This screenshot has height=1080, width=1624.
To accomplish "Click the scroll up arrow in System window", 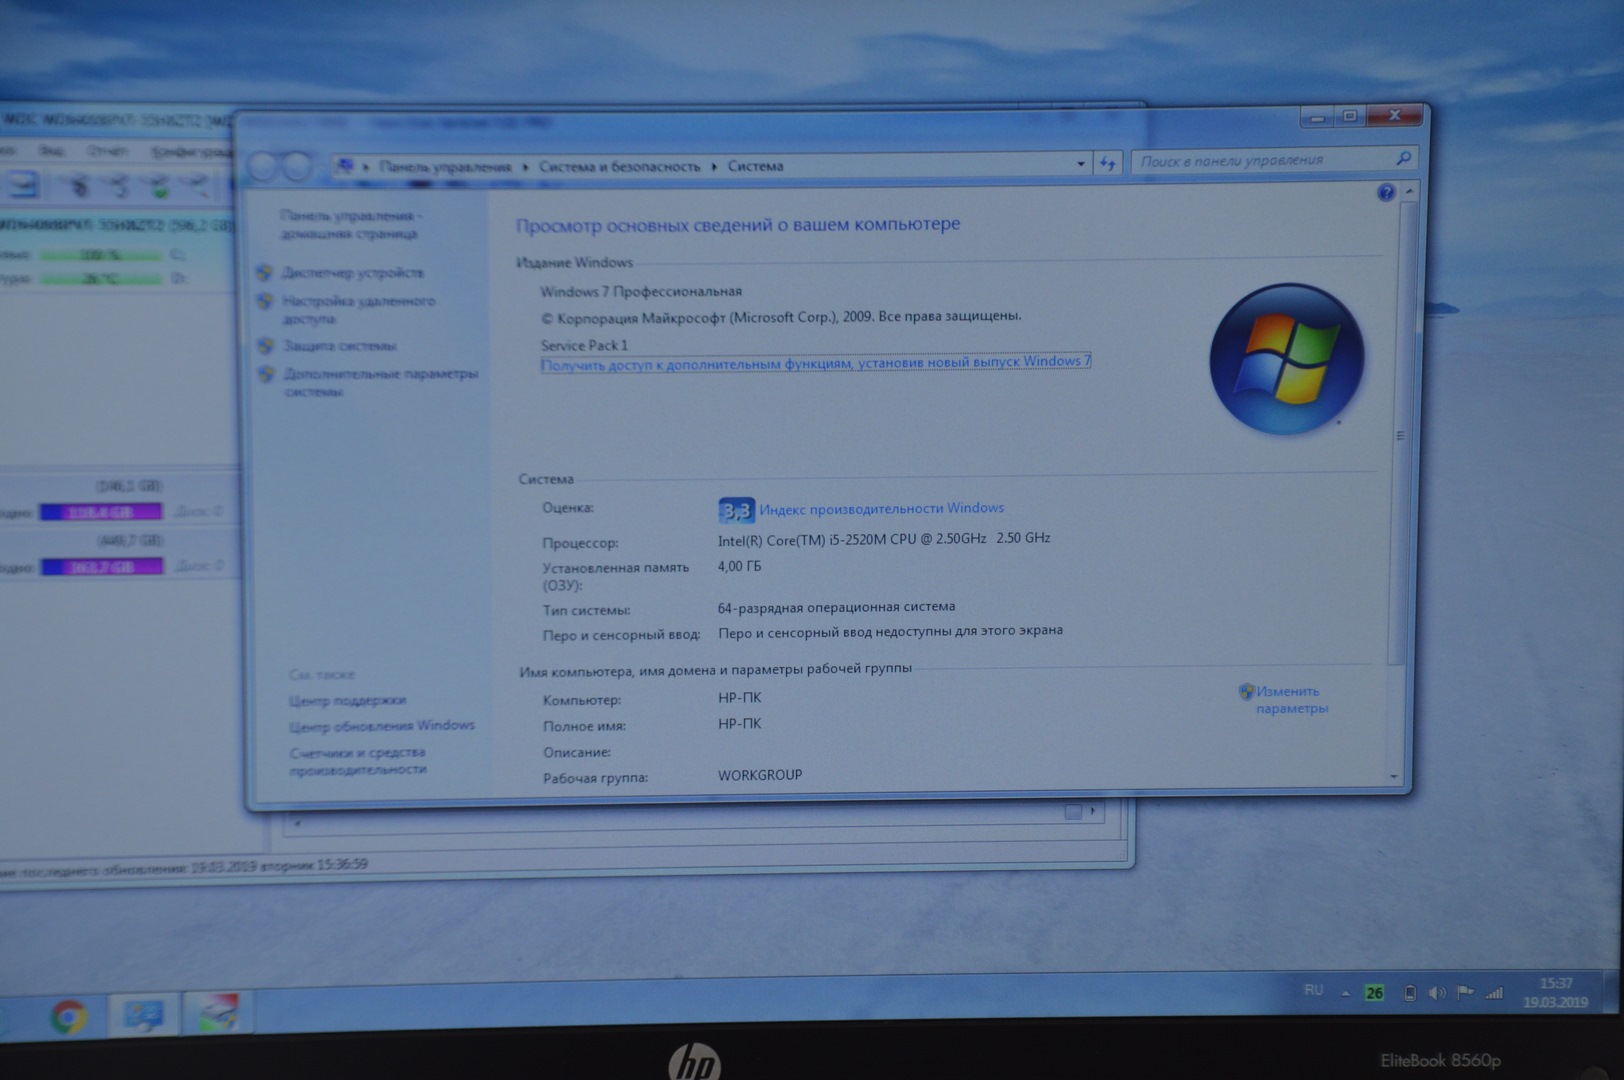I will pos(1409,190).
